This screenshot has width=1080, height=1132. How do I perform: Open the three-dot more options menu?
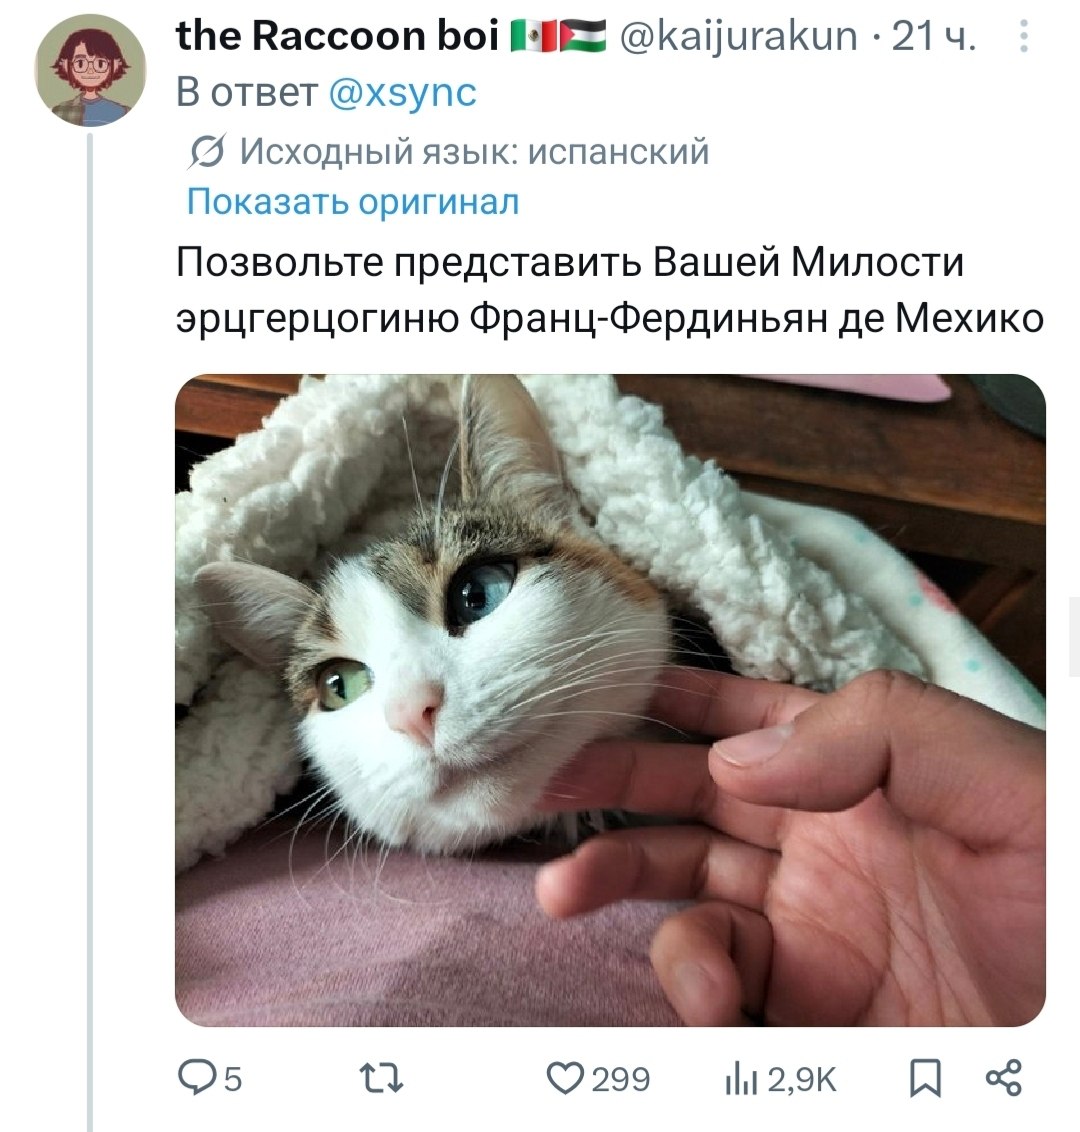tap(1023, 38)
